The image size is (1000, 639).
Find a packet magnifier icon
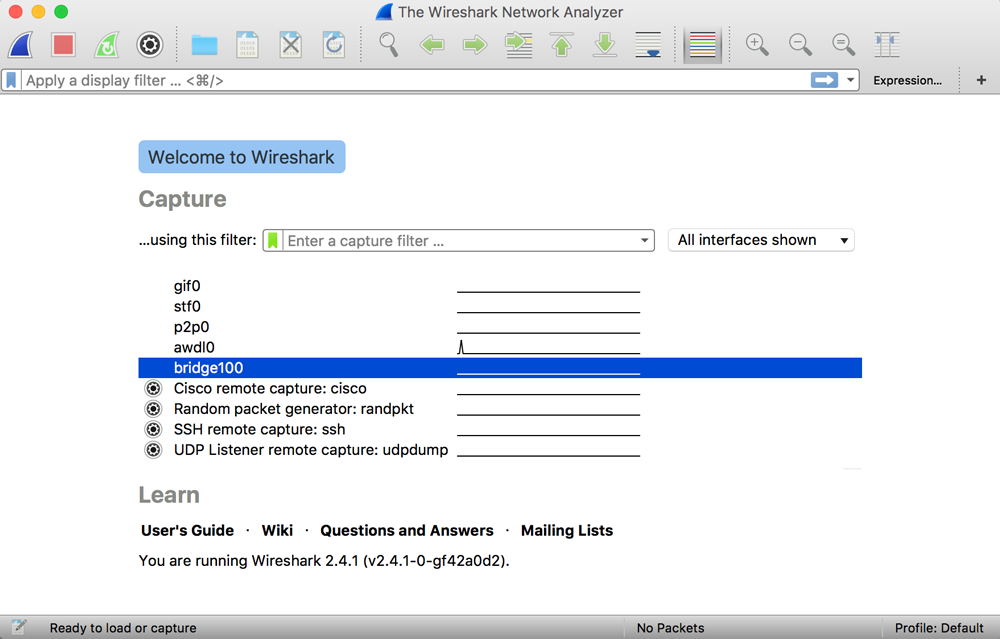(388, 45)
